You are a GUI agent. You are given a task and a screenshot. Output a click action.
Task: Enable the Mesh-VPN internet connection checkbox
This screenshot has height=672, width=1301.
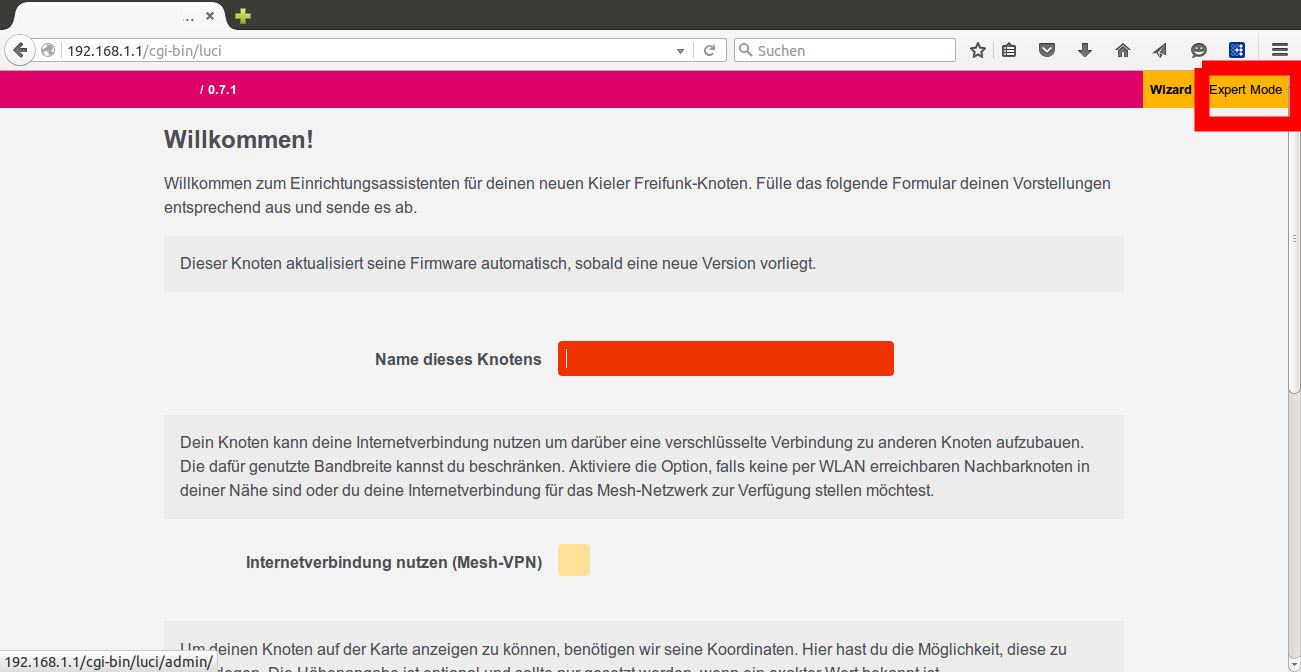574,560
